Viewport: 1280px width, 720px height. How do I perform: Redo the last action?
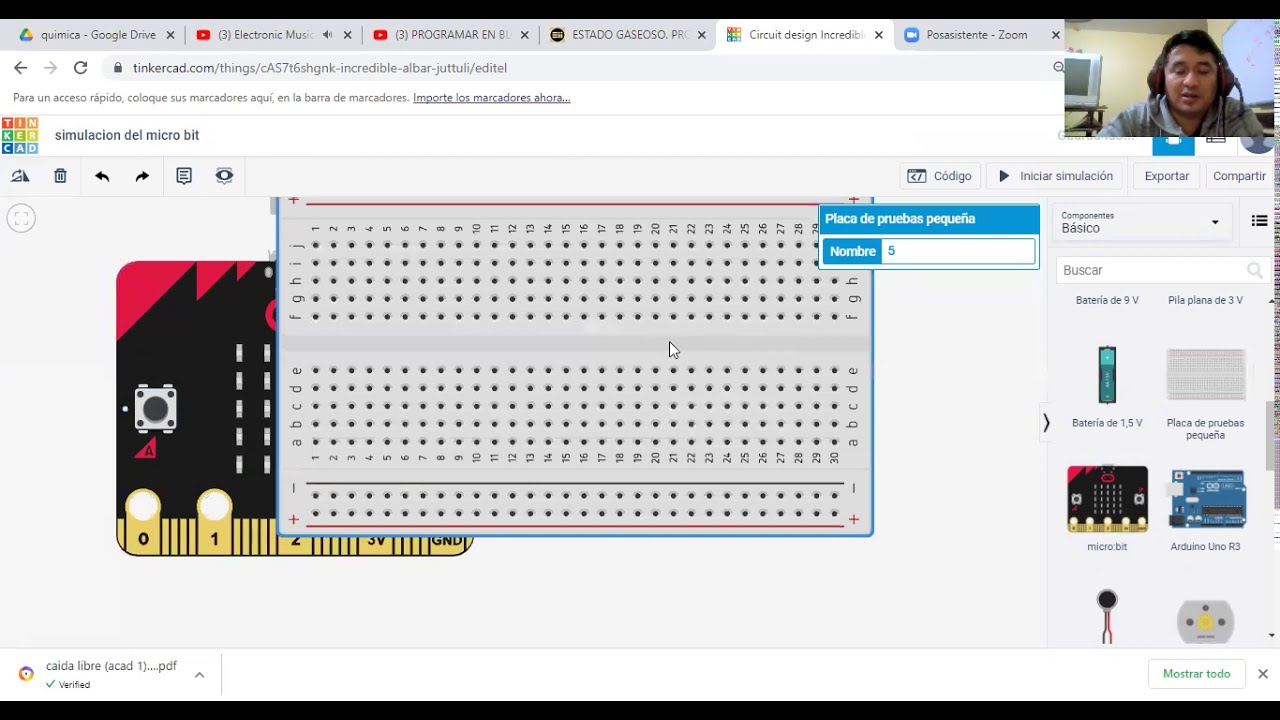tap(142, 176)
